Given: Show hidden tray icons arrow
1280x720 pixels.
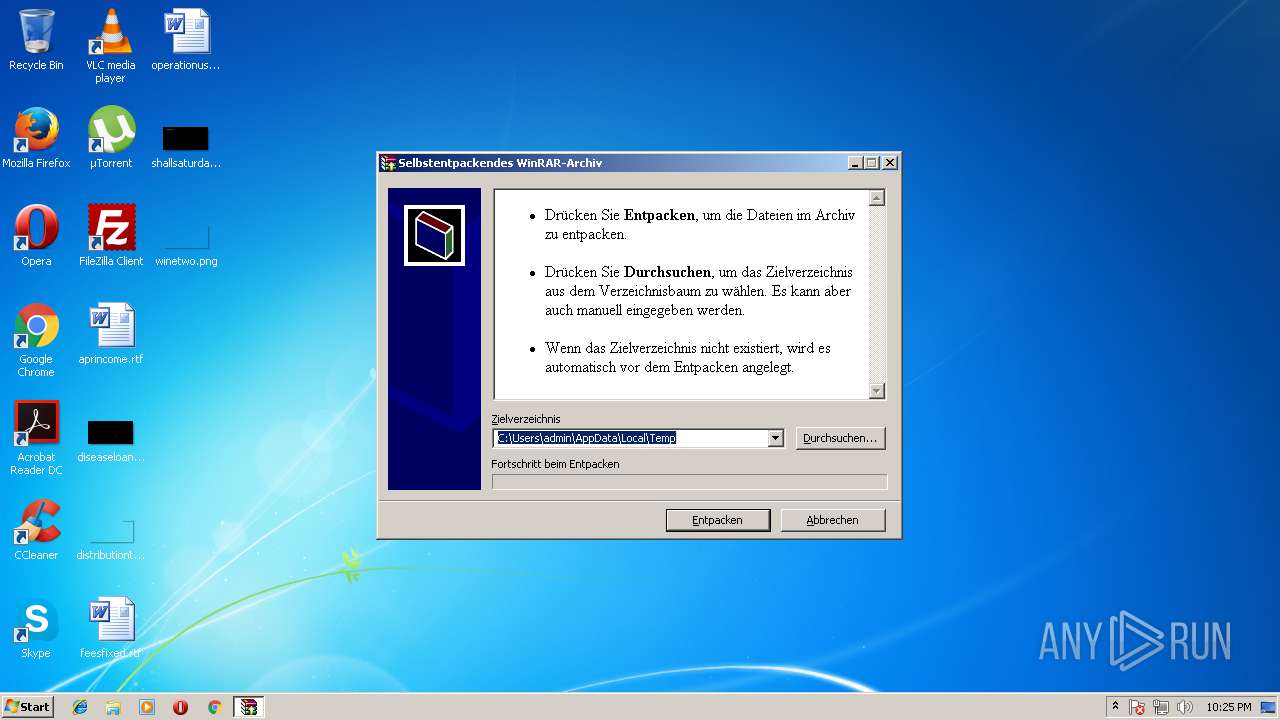Looking at the screenshot, I should (x=1115, y=706).
